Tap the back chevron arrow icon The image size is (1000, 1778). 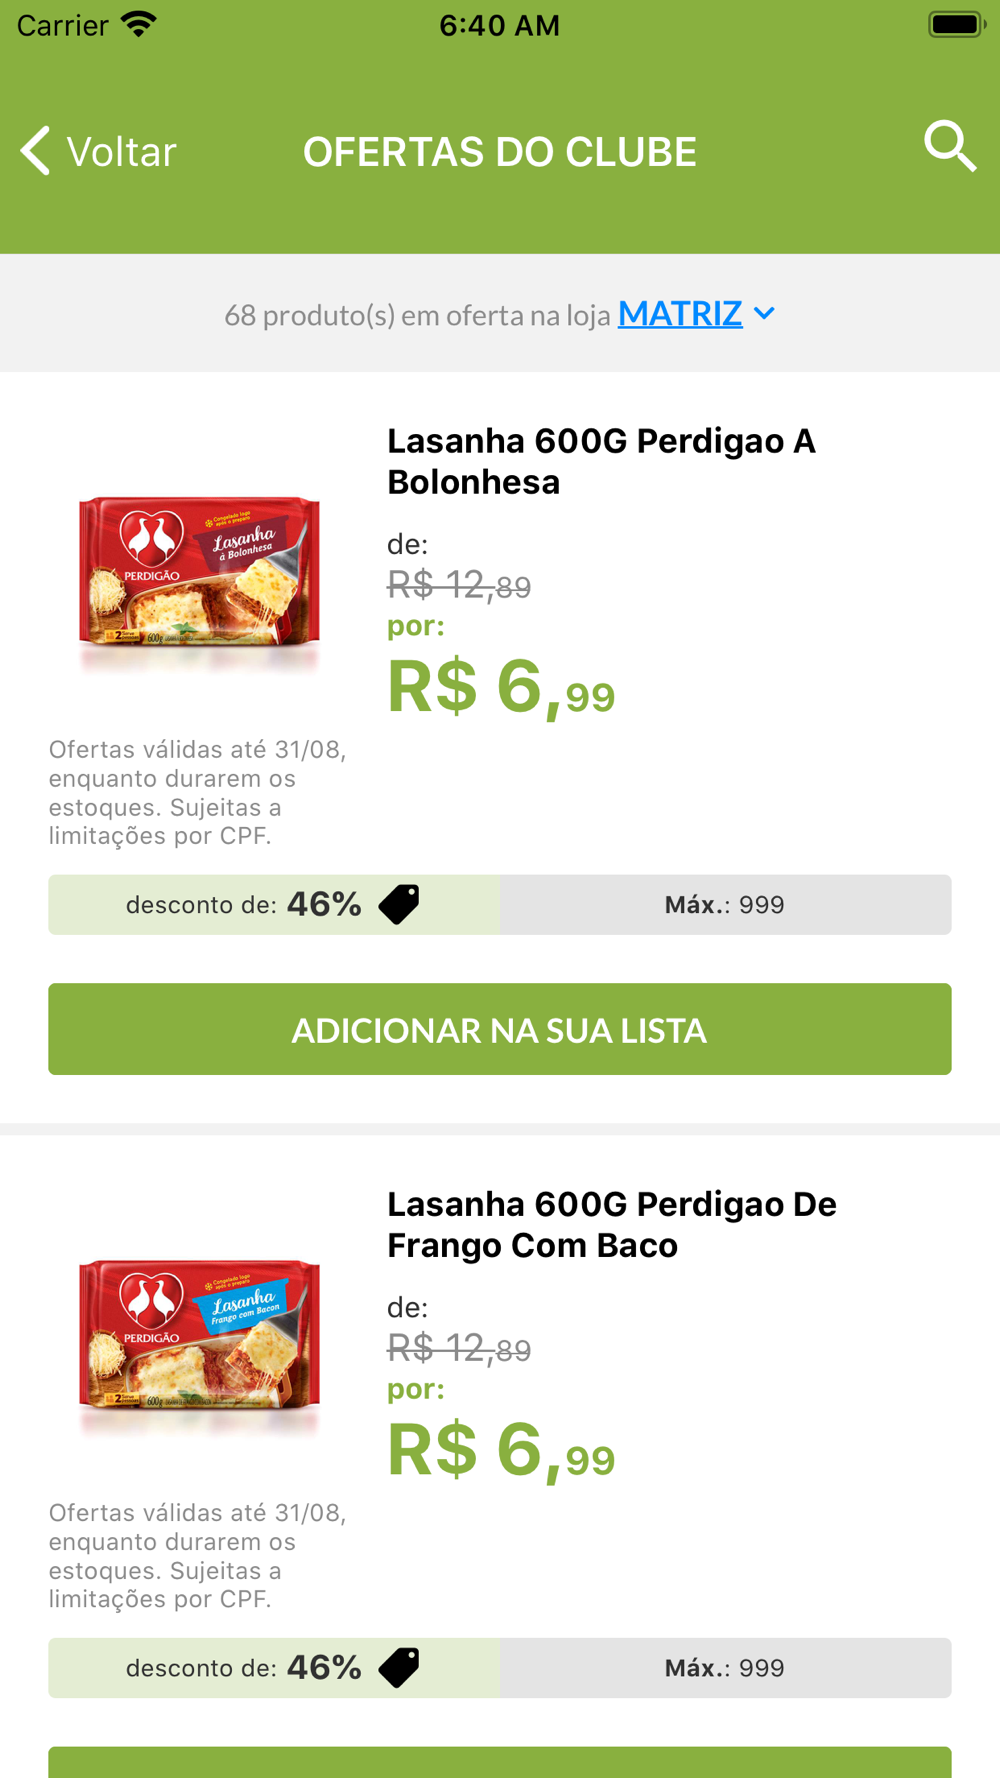point(36,151)
